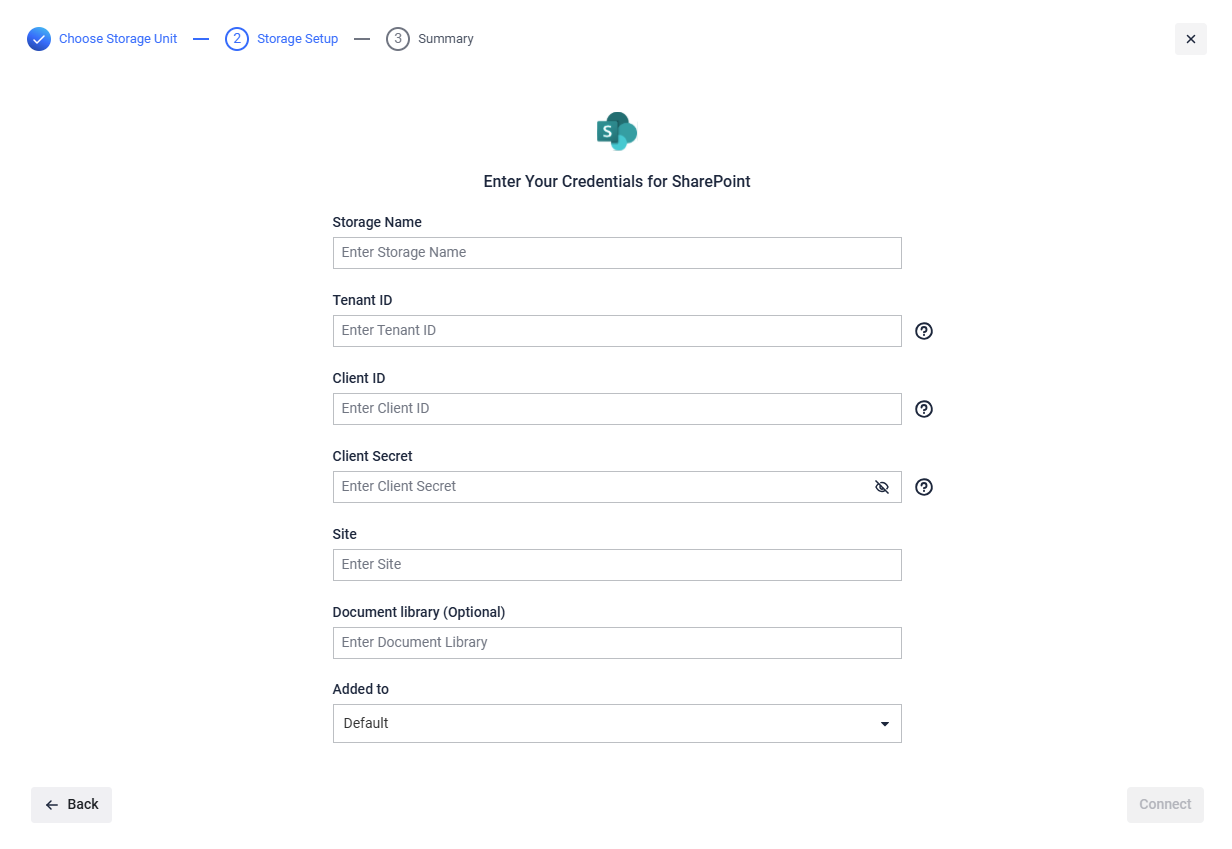Focus the Storage Name input field
Screen dimensions: 1232x849
617,253
